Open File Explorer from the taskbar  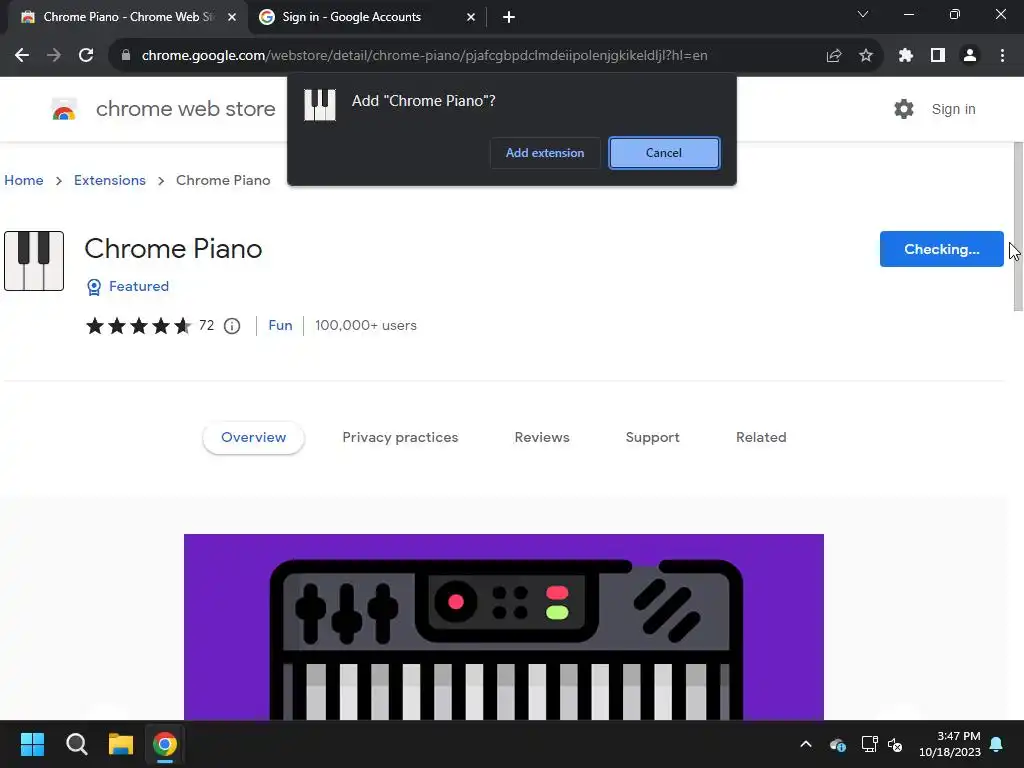(121, 744)
